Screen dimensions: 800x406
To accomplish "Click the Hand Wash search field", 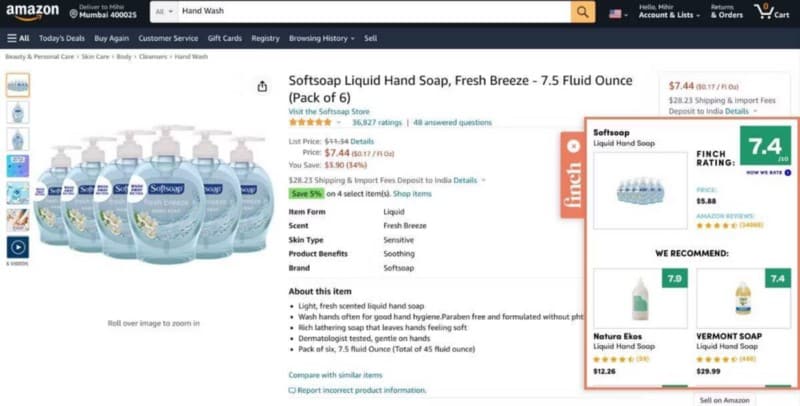I will (370, 12).
